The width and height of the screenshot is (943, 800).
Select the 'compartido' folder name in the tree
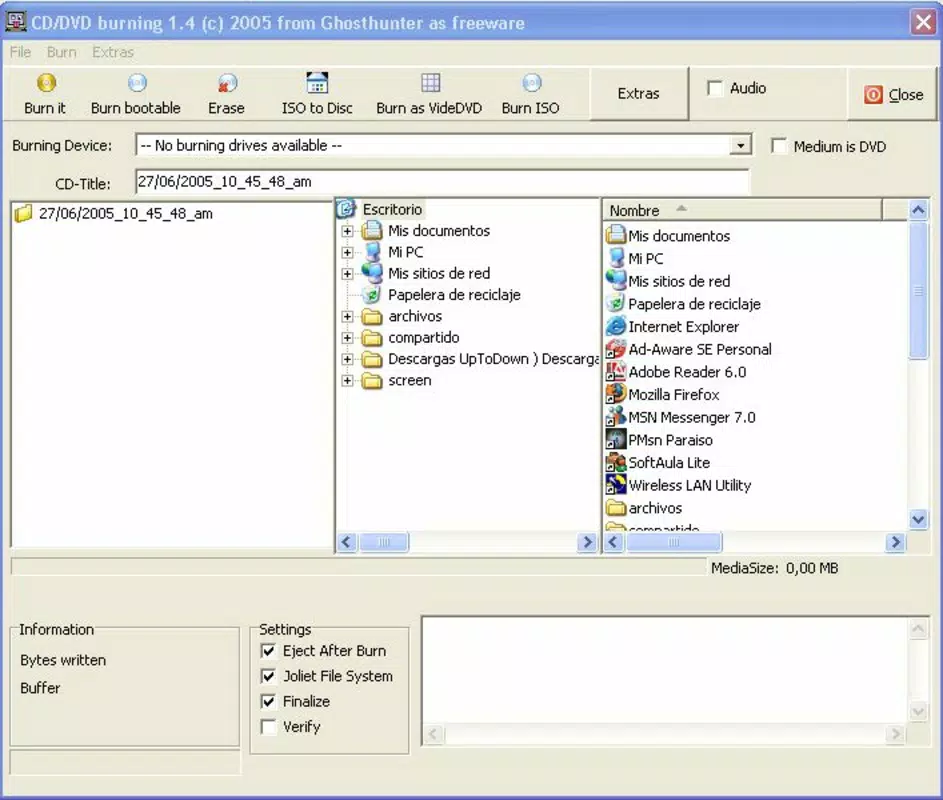423,337
